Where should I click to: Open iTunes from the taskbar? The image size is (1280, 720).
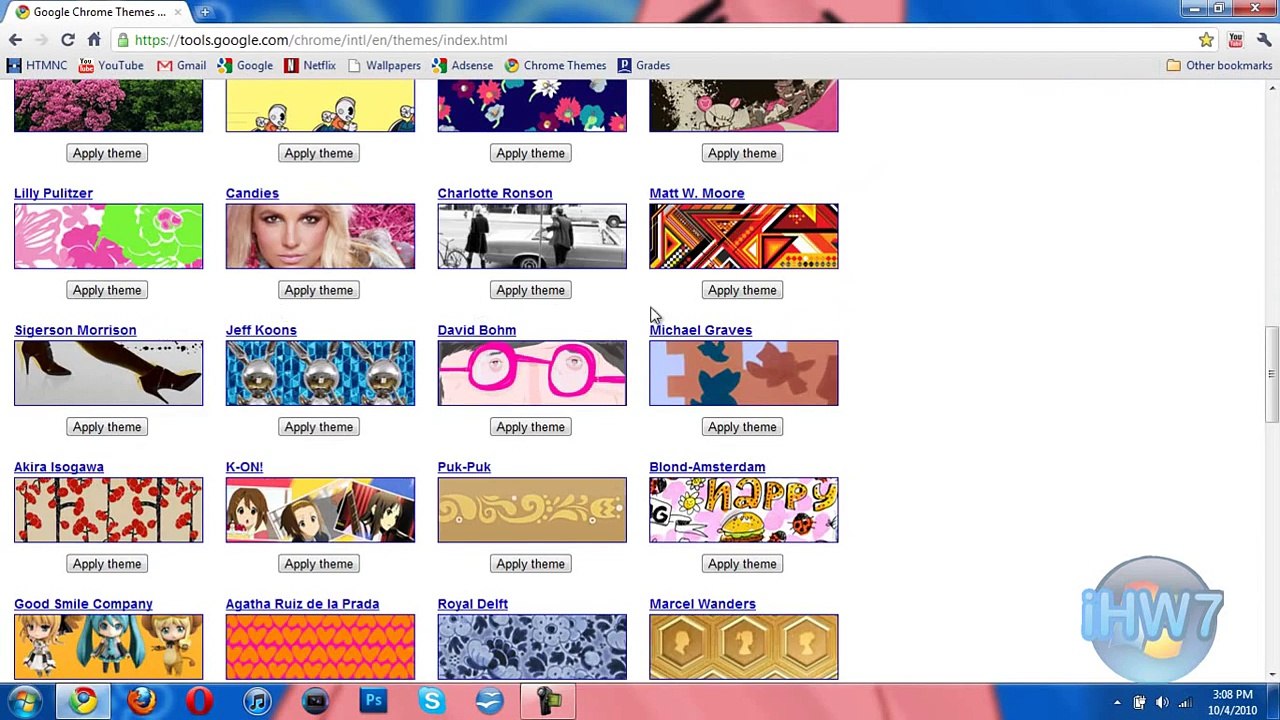click(x=257, y=701)
